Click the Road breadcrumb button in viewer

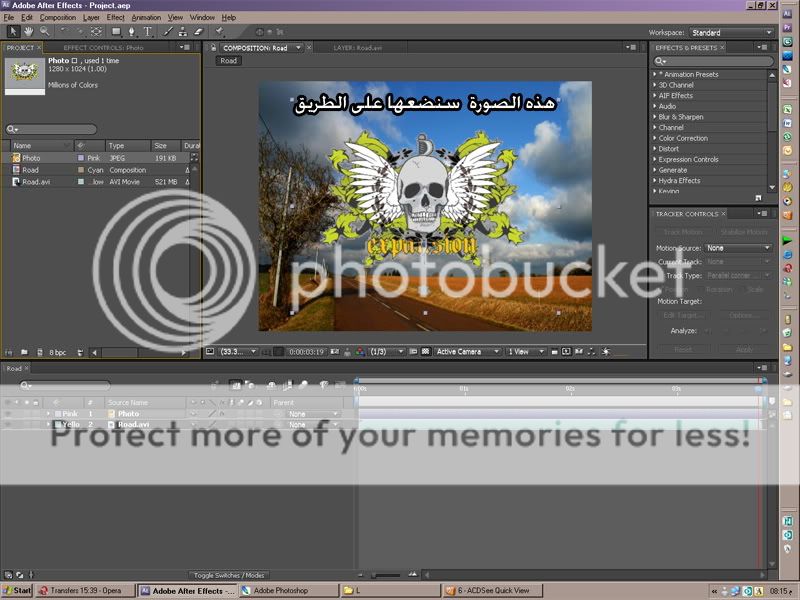pos(229,61)
